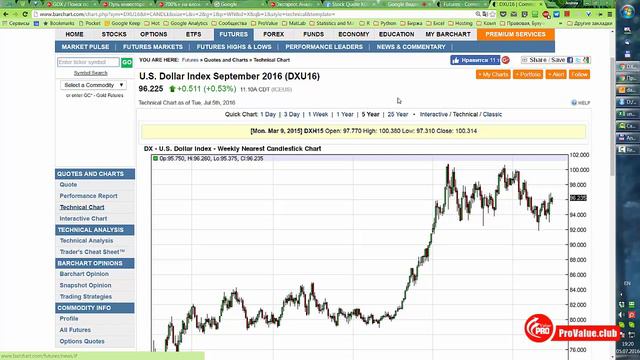
Task: Click the Share / Save button
Action: [543, 60]
